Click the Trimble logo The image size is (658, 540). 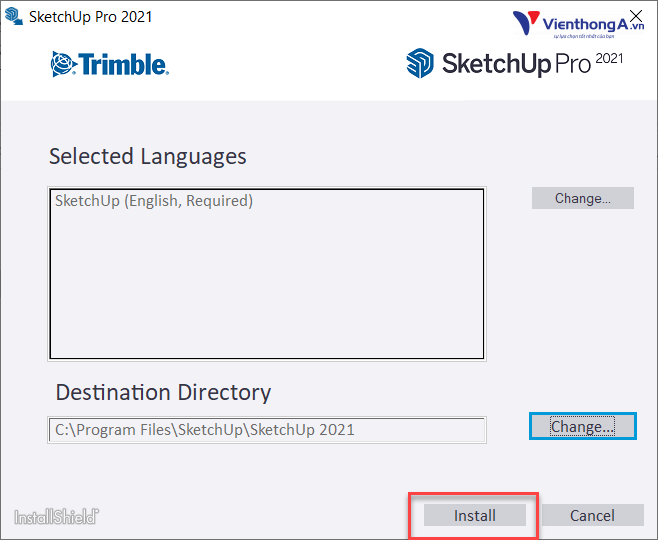pos(110,64)
